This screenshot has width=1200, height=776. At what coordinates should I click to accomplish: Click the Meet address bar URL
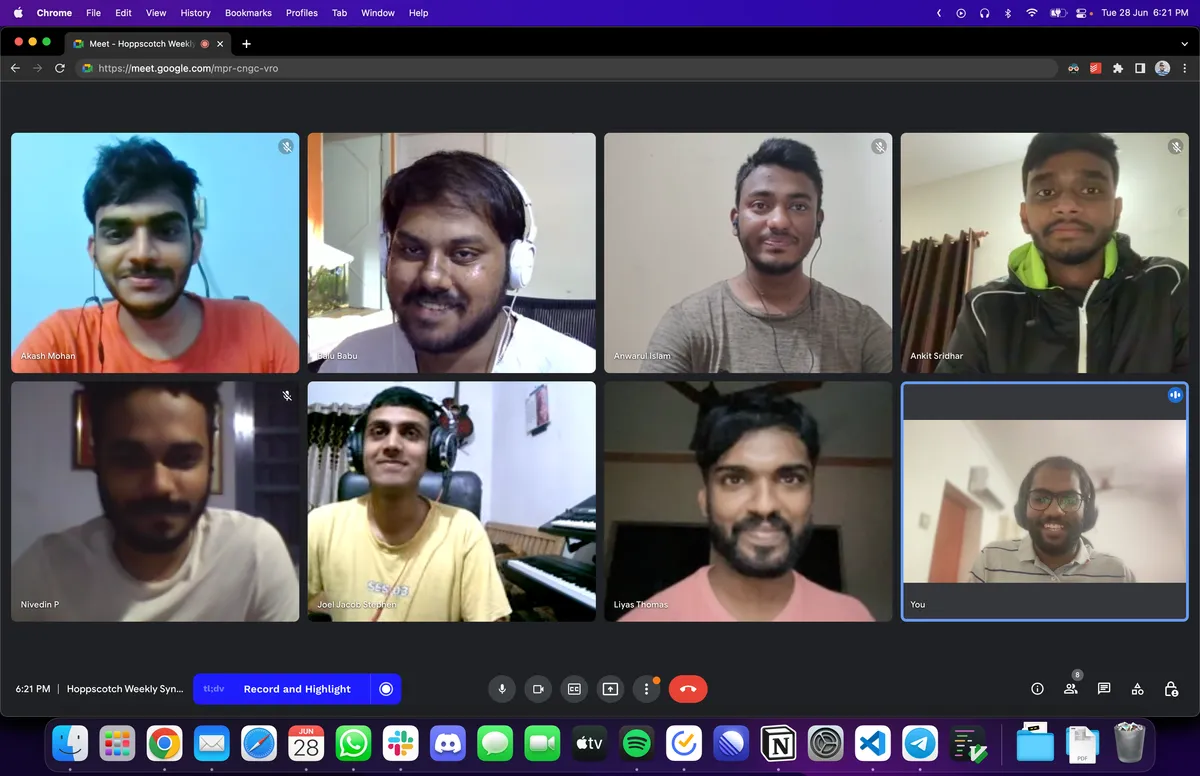[188, 68]
